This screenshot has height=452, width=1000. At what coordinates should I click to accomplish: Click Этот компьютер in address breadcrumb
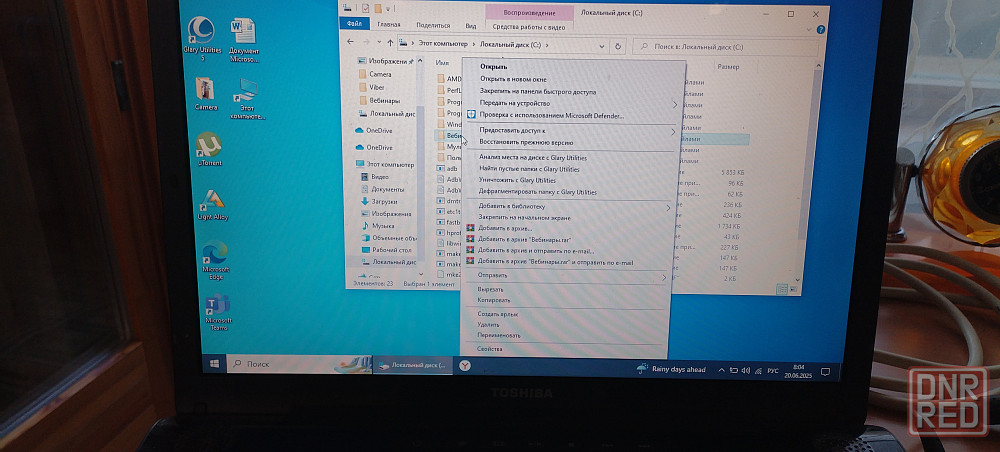tap(443, 44)
